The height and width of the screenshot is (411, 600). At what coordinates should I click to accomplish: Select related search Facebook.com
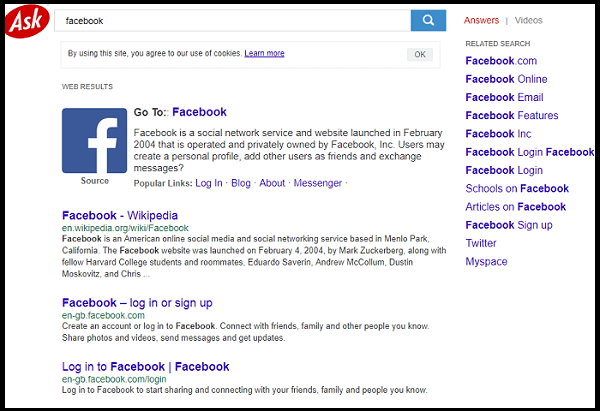click(x=501, y=61)
